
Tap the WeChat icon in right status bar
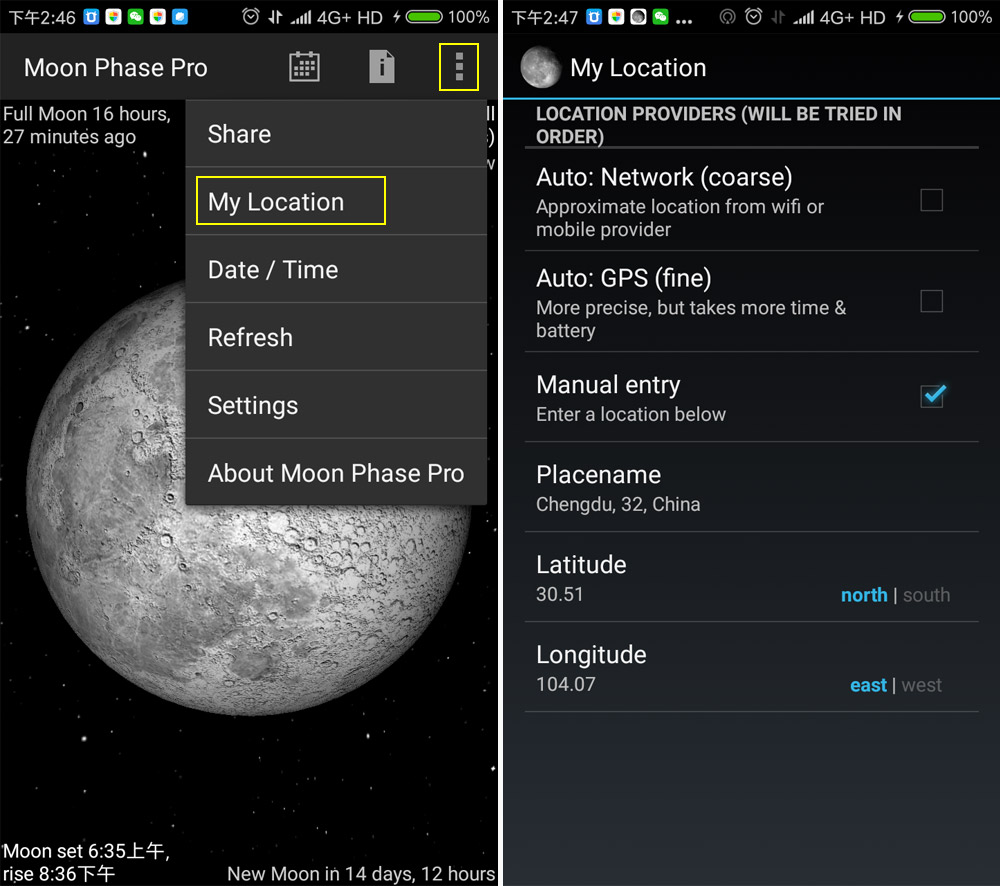(660, 17)
